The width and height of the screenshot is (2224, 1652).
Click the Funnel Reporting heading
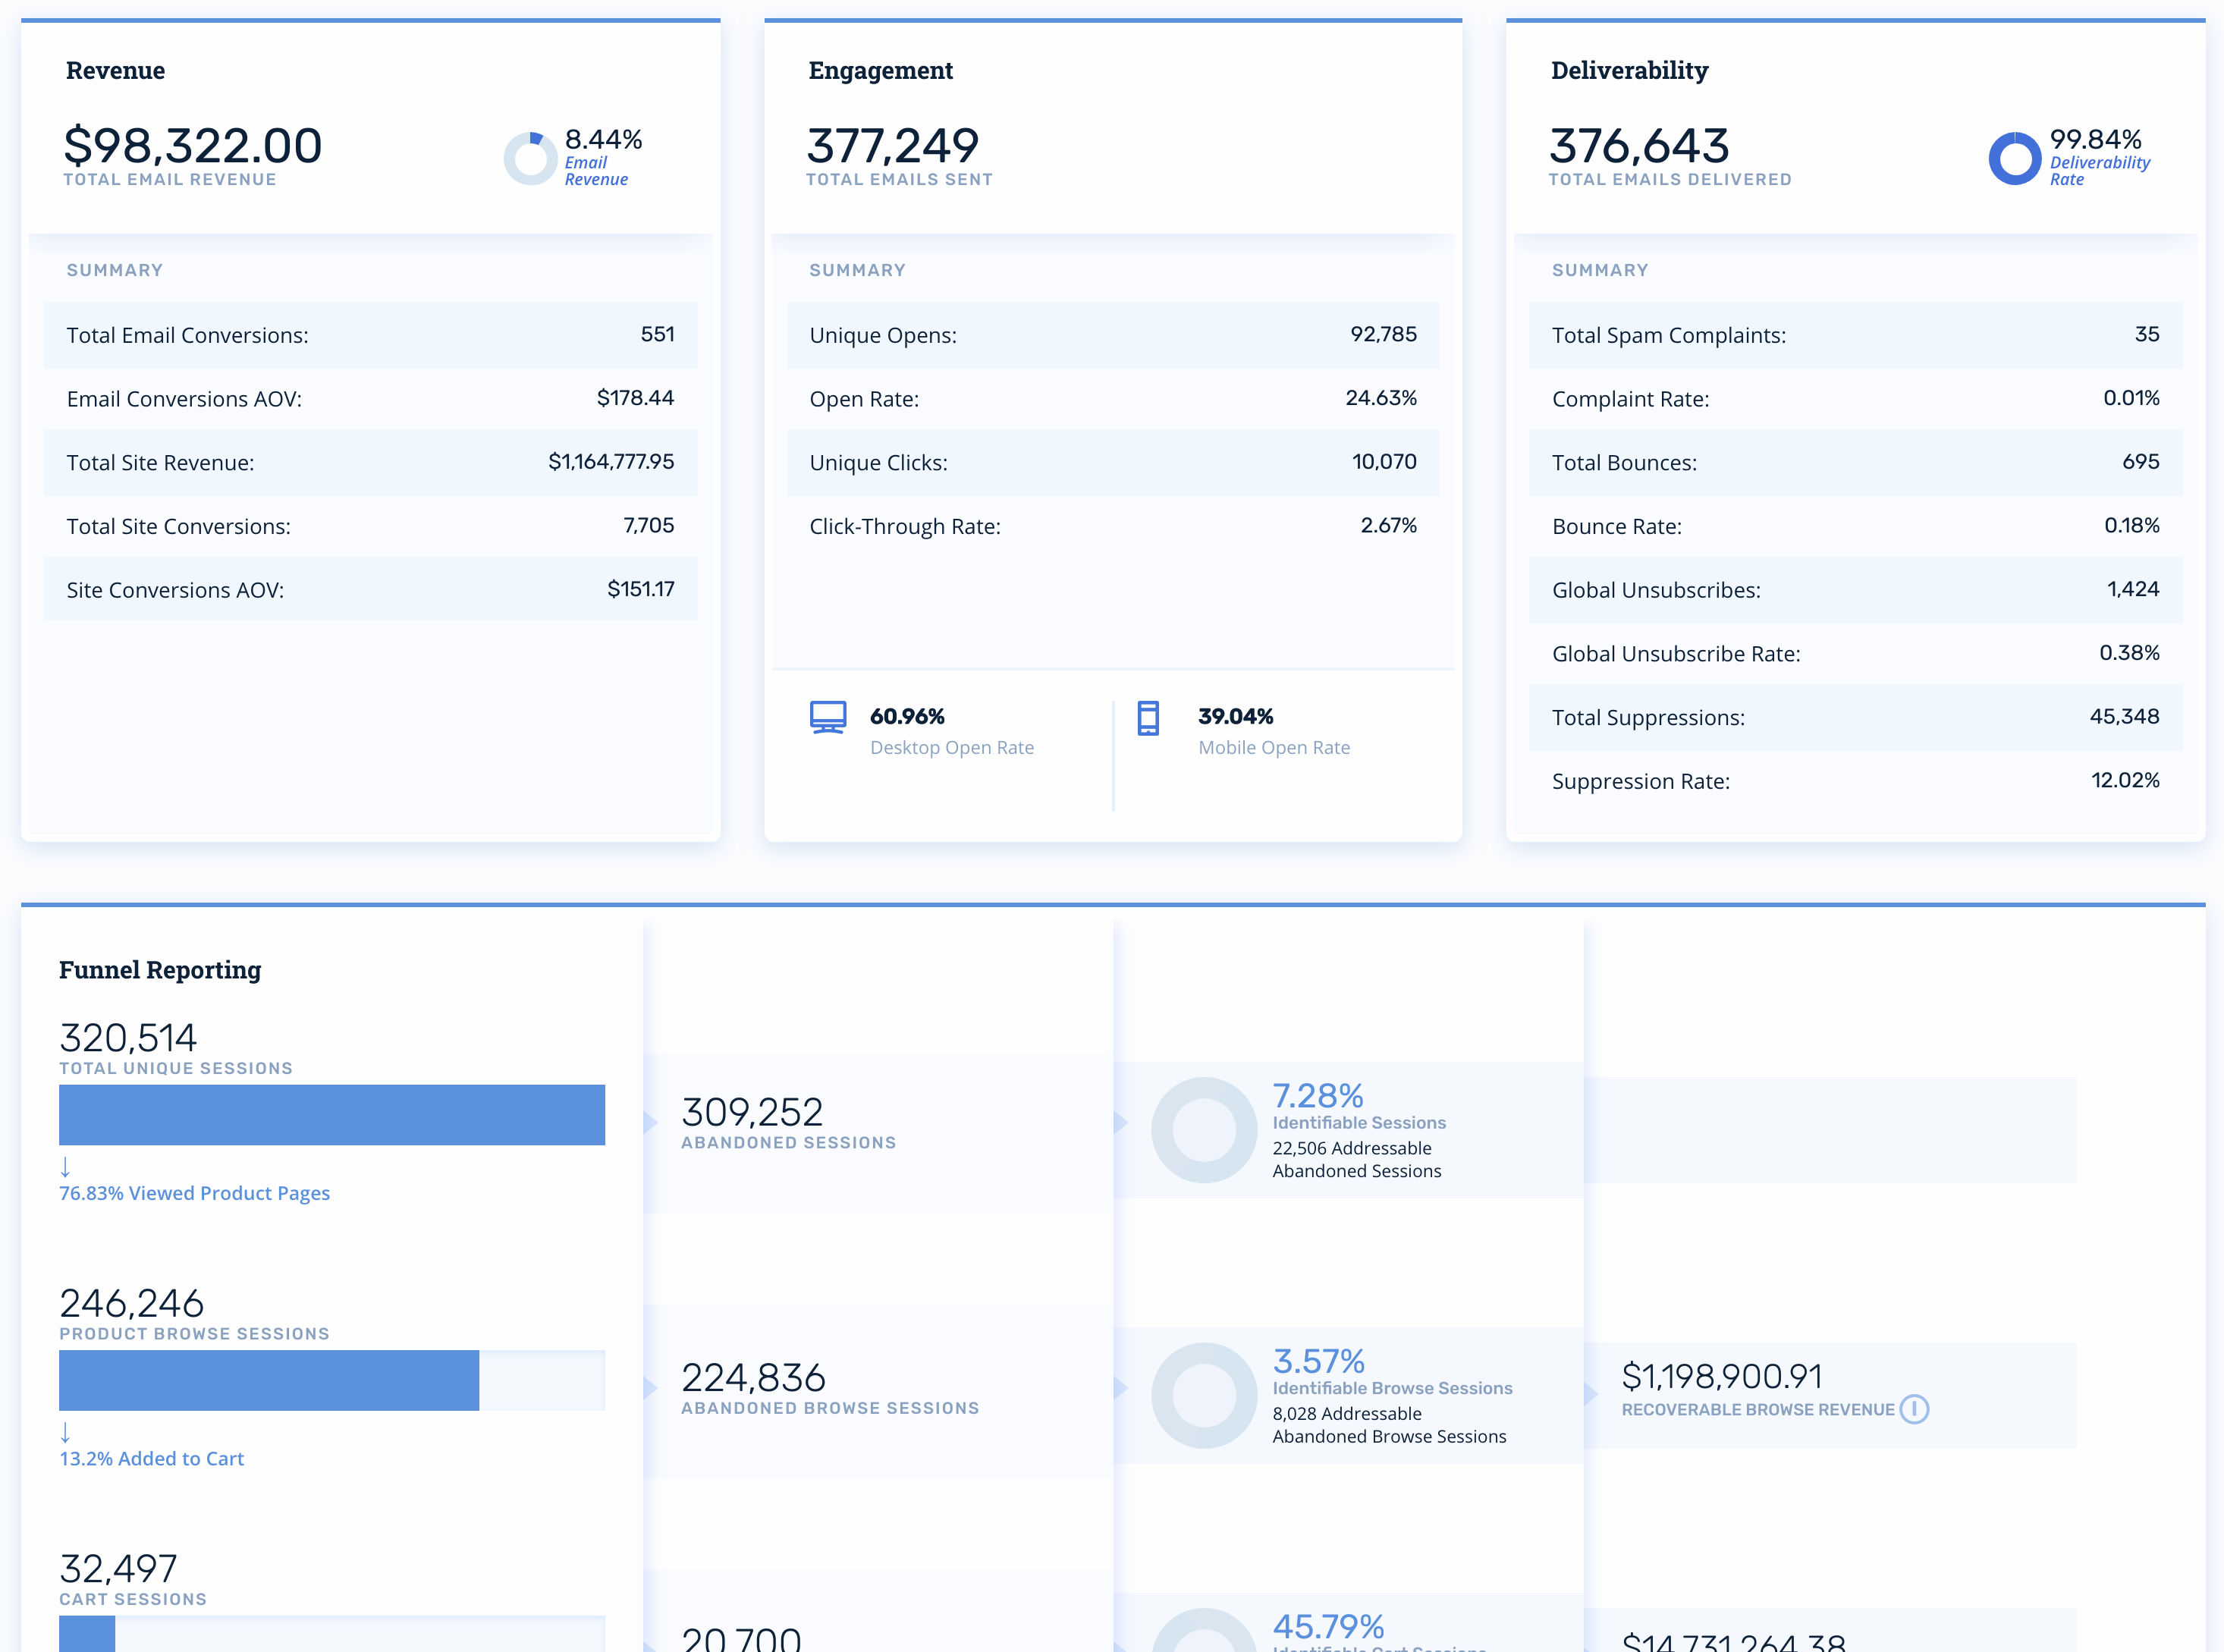160,970
